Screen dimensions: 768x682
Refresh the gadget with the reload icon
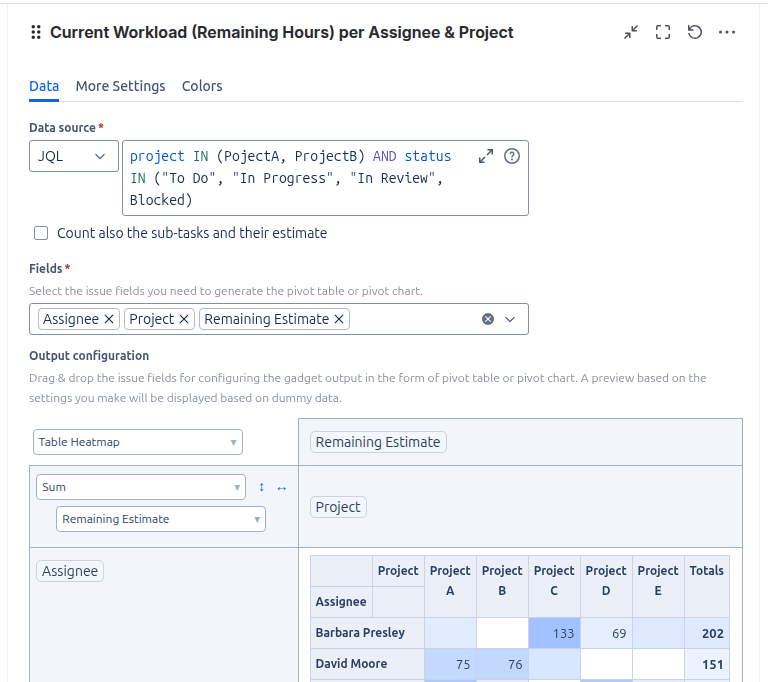695,32
